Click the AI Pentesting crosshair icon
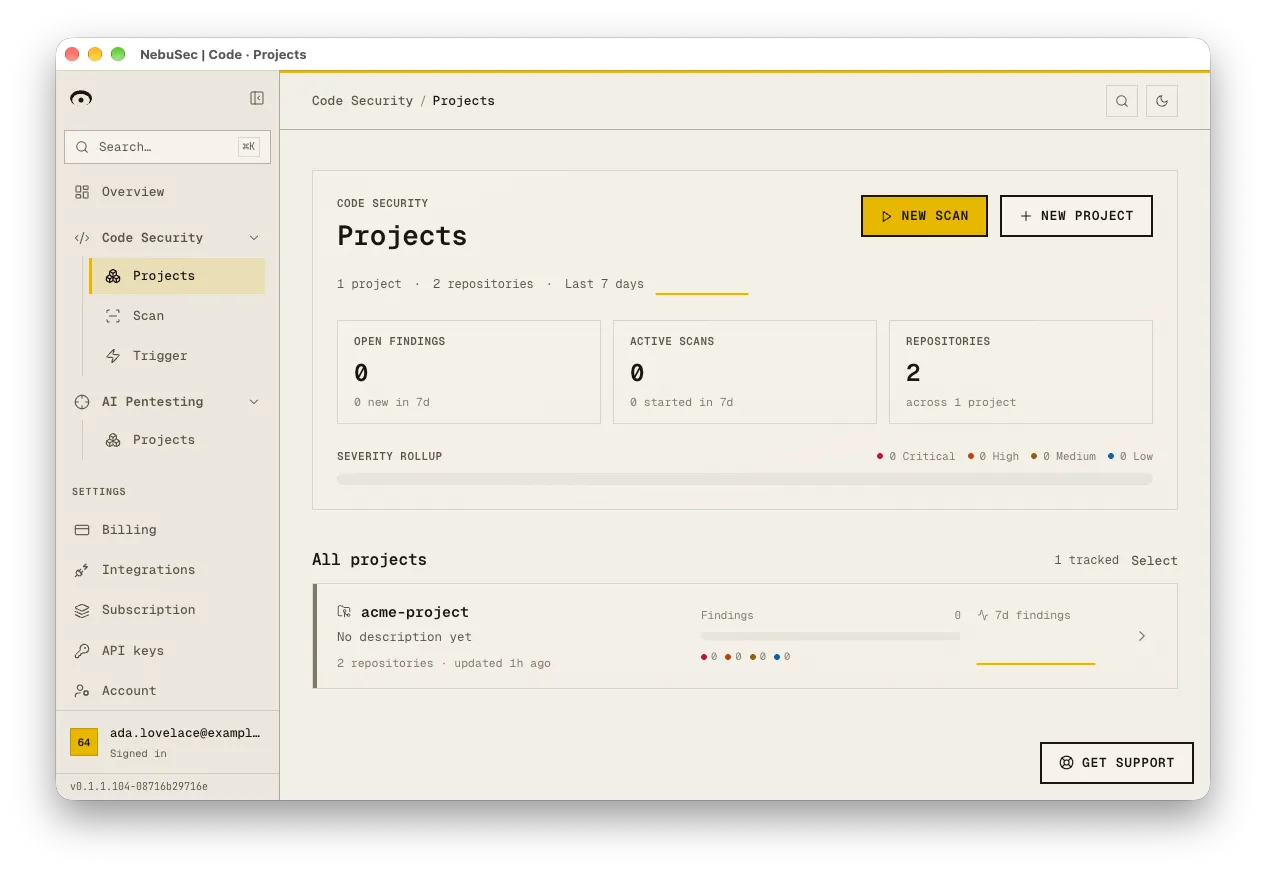1266x874 pixels. pos(82,402)
